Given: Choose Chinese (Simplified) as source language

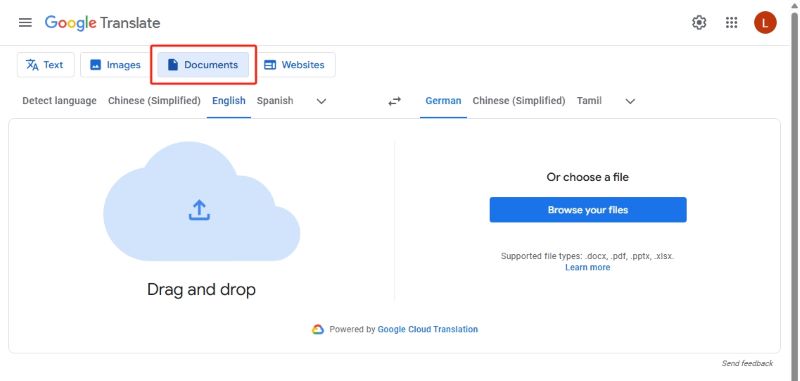Looking at the screenshot, I should point(154,101).
